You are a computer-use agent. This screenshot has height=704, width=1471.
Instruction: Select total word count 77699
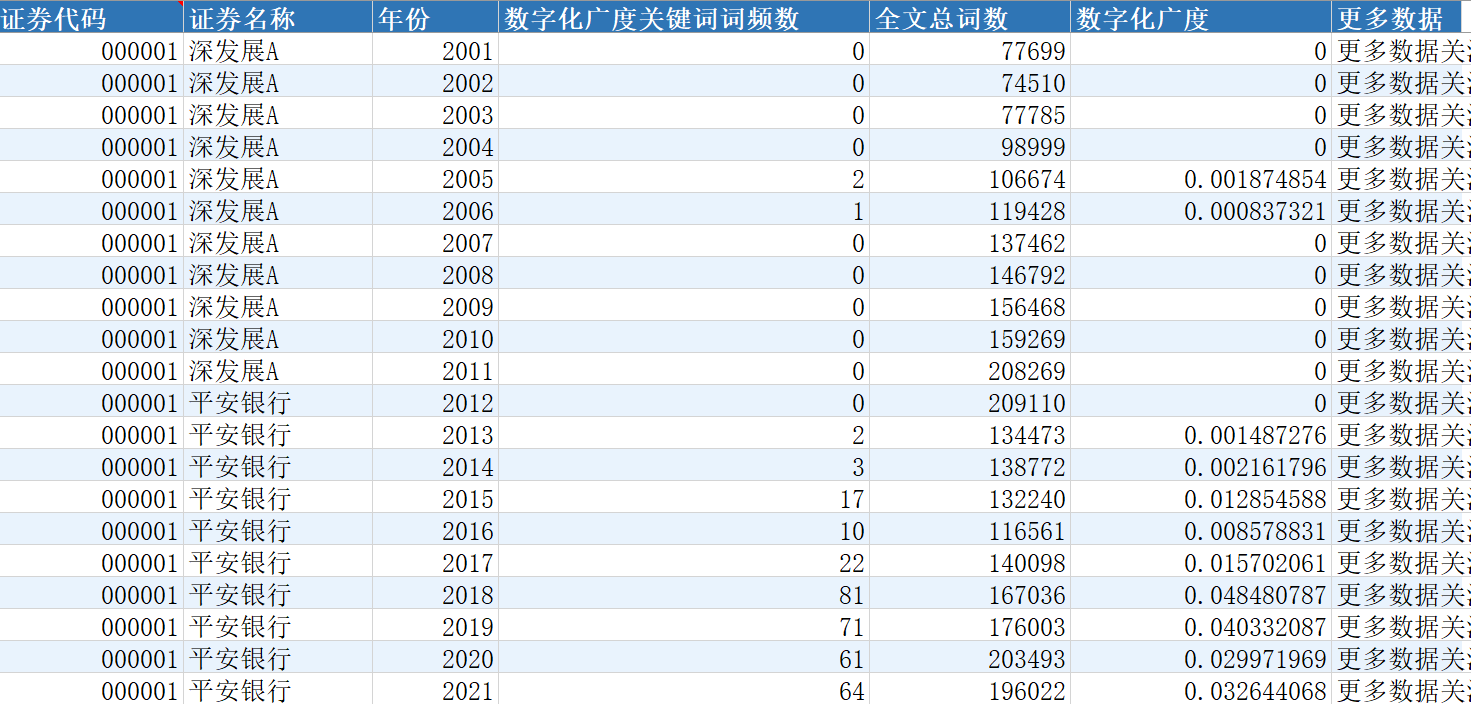point(970,51)
